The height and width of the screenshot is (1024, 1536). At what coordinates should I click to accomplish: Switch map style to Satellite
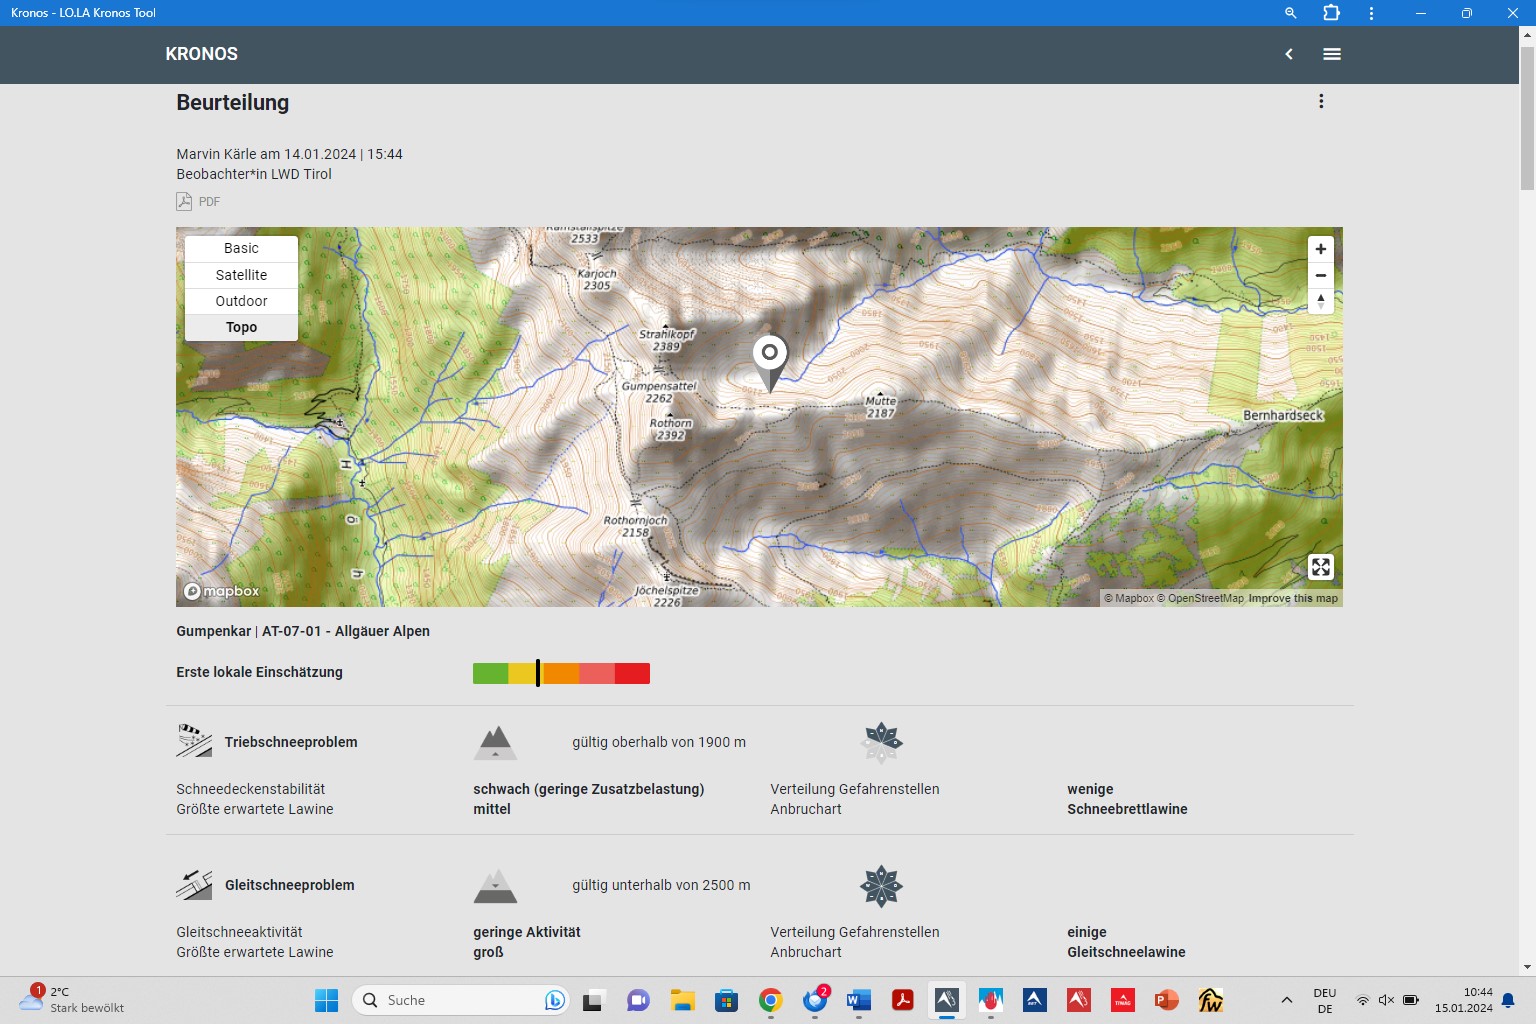click(241, 275)
